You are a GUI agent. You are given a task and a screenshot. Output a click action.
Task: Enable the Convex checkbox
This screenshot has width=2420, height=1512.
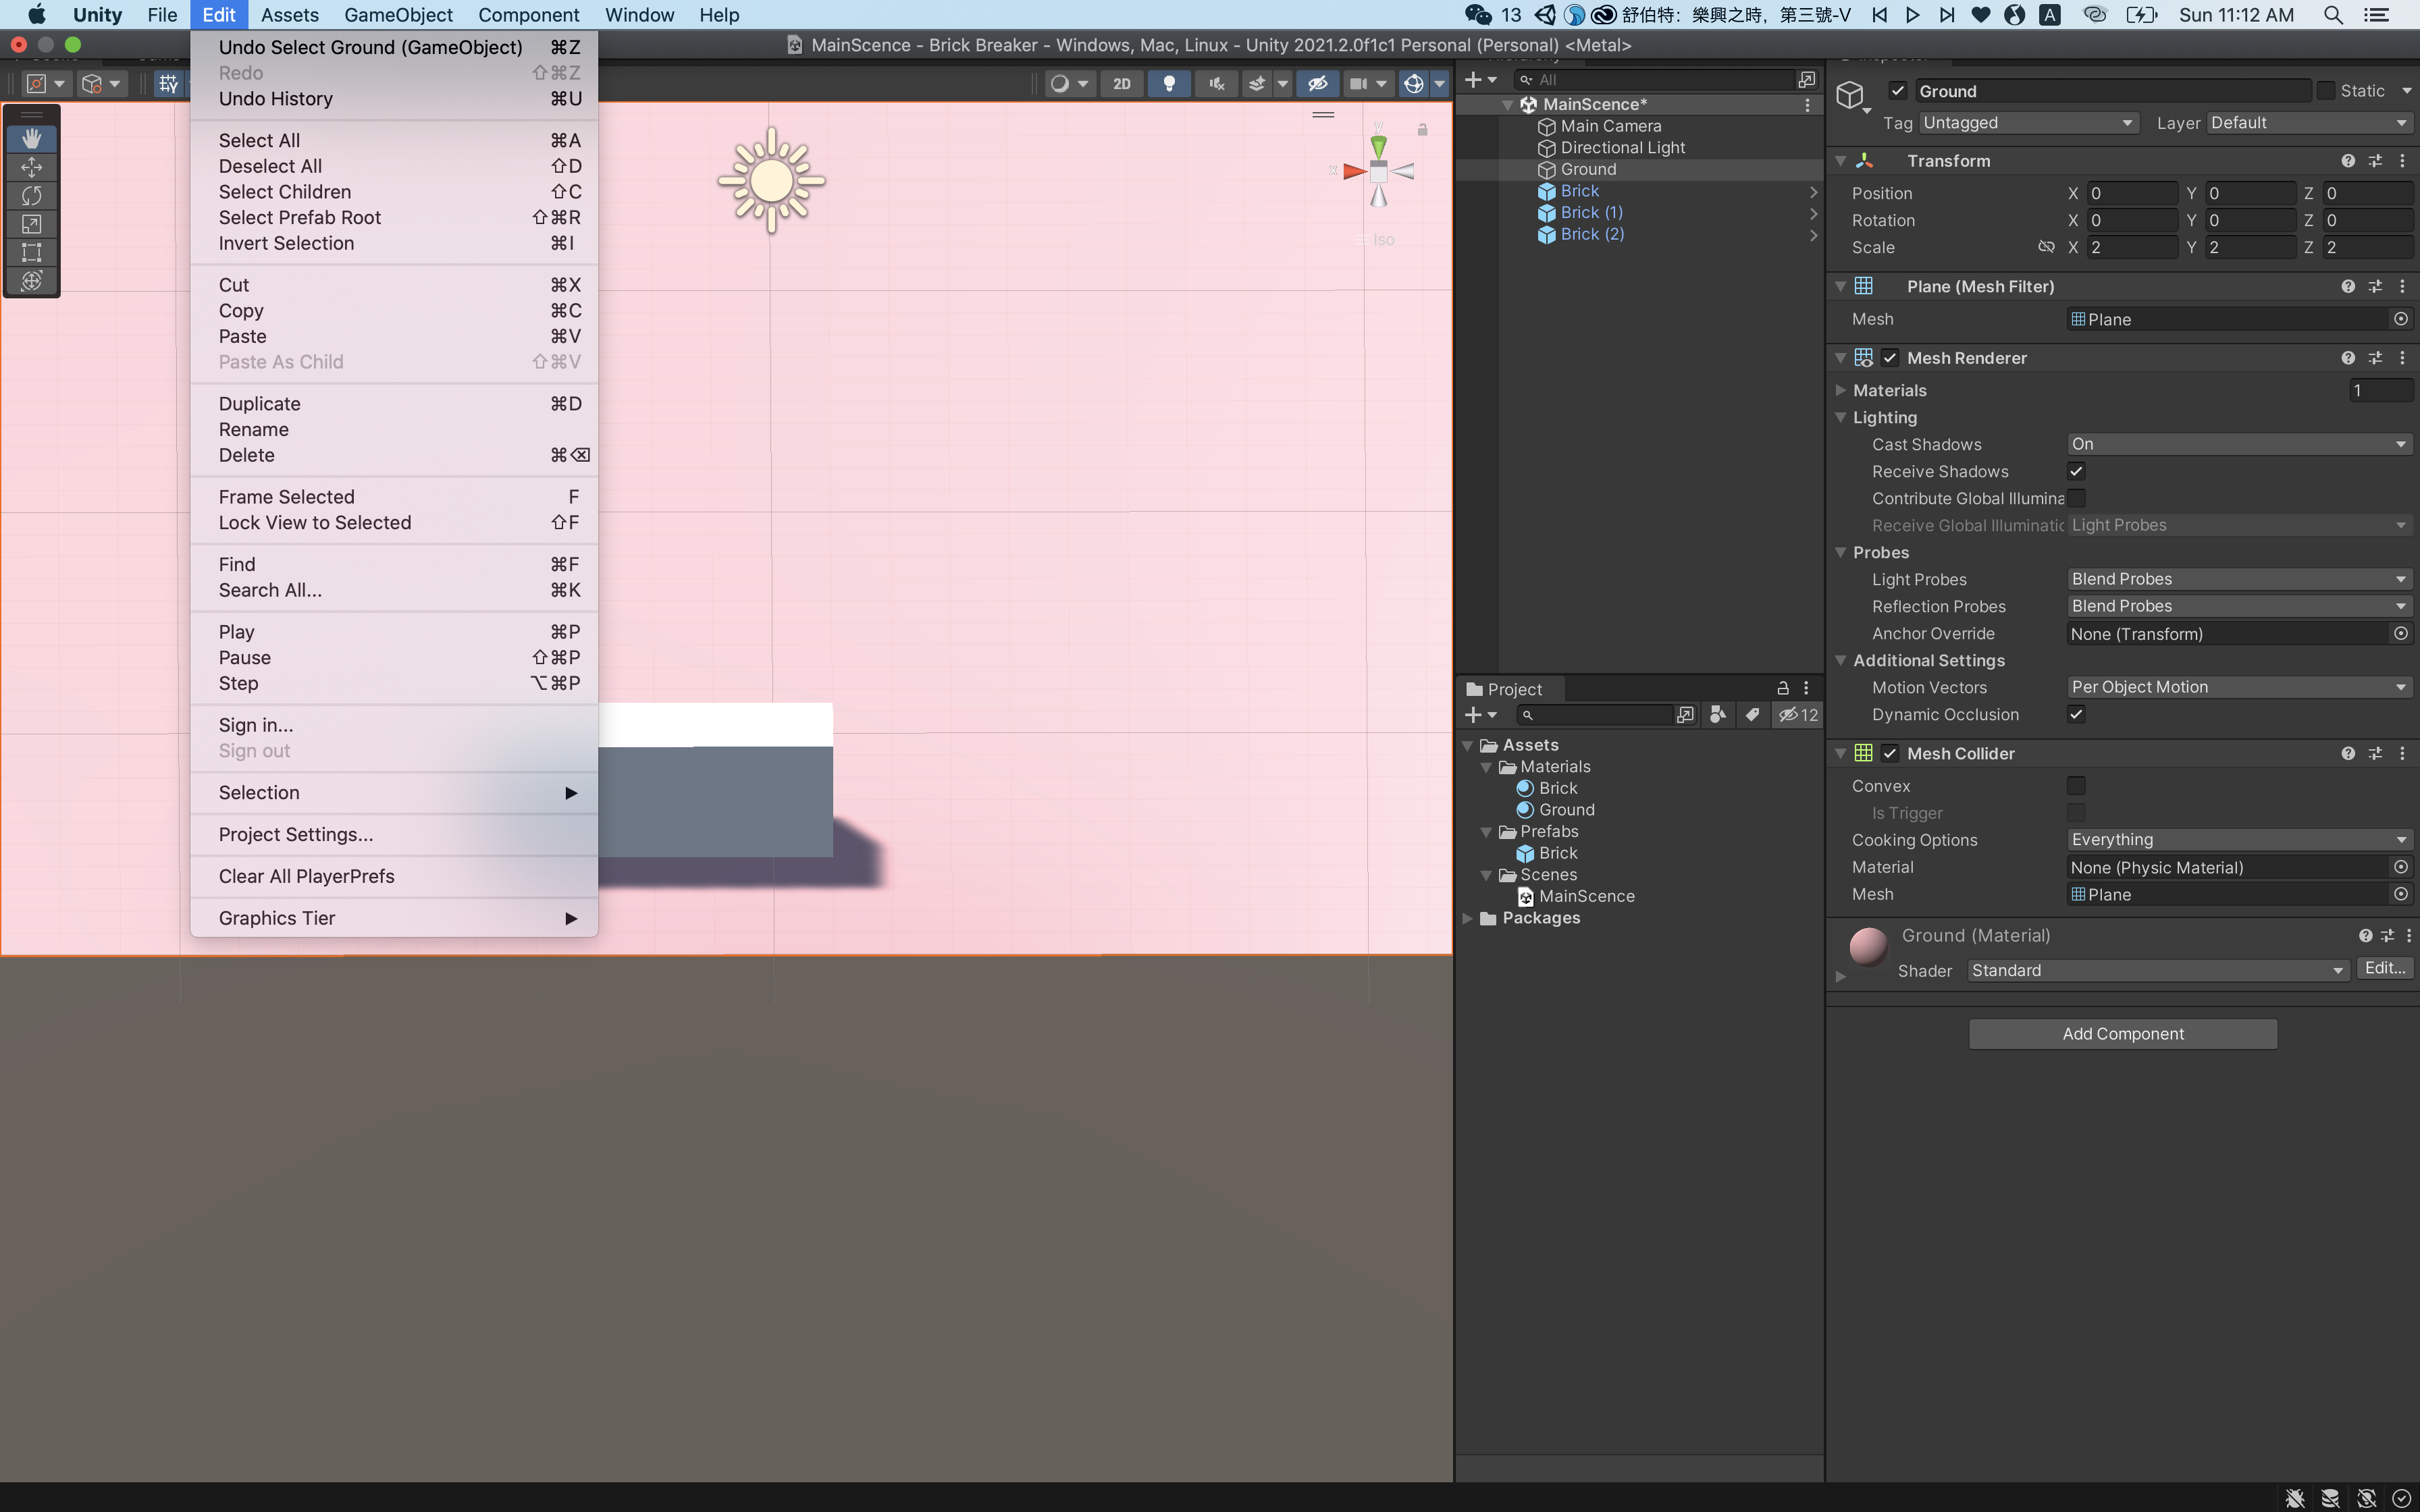(x=2076, y=786)
